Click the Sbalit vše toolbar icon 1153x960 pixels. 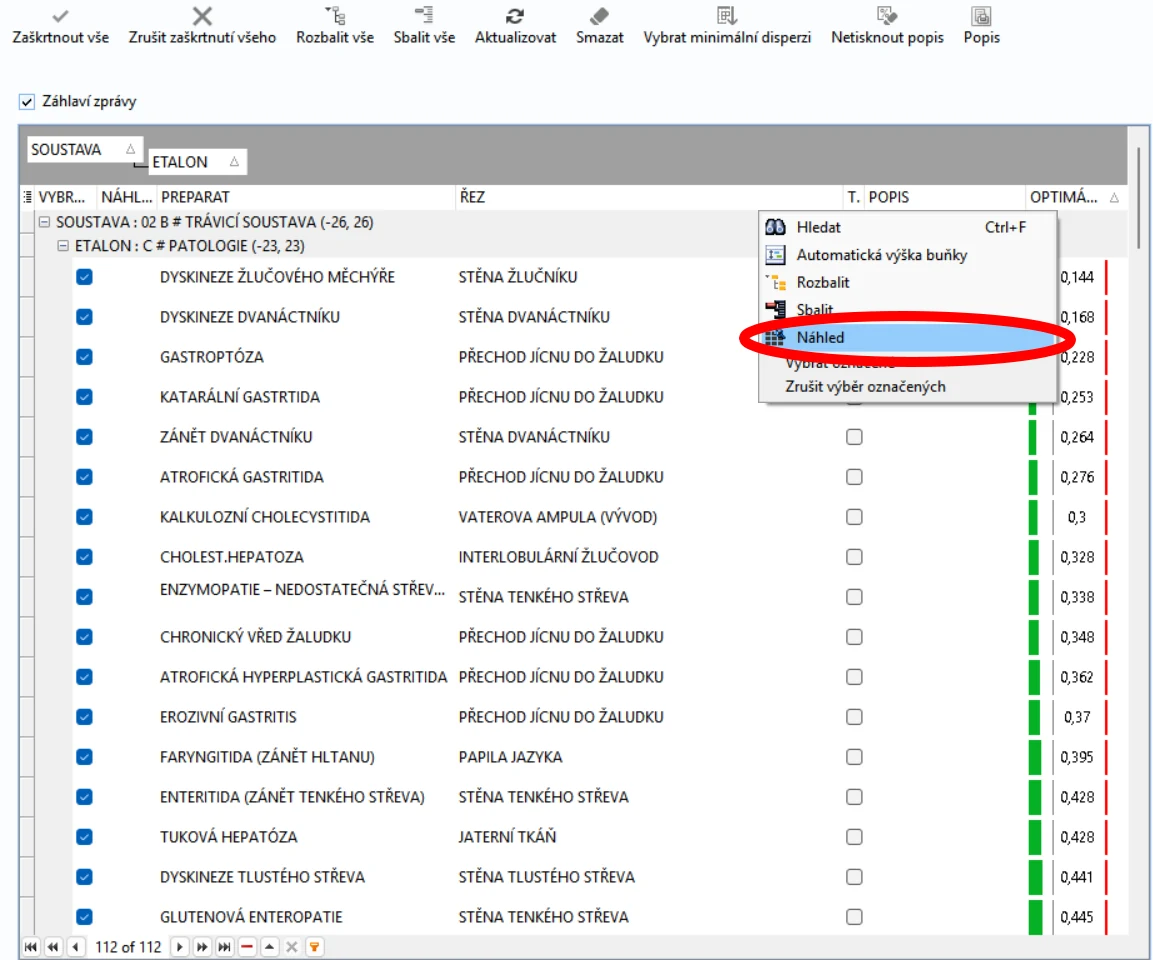[424, 15]
